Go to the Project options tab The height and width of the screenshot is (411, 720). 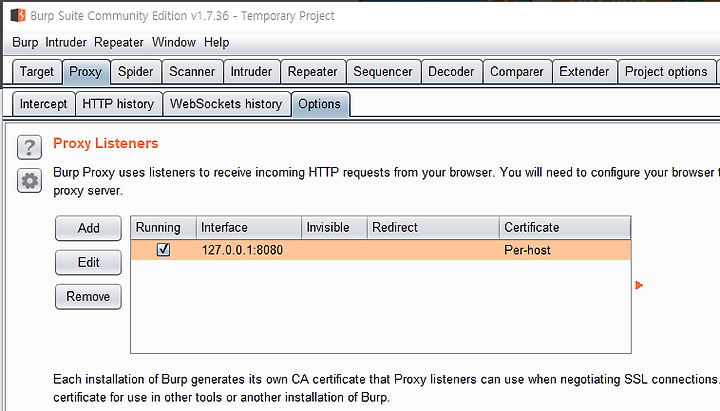(x=666, y=72)
